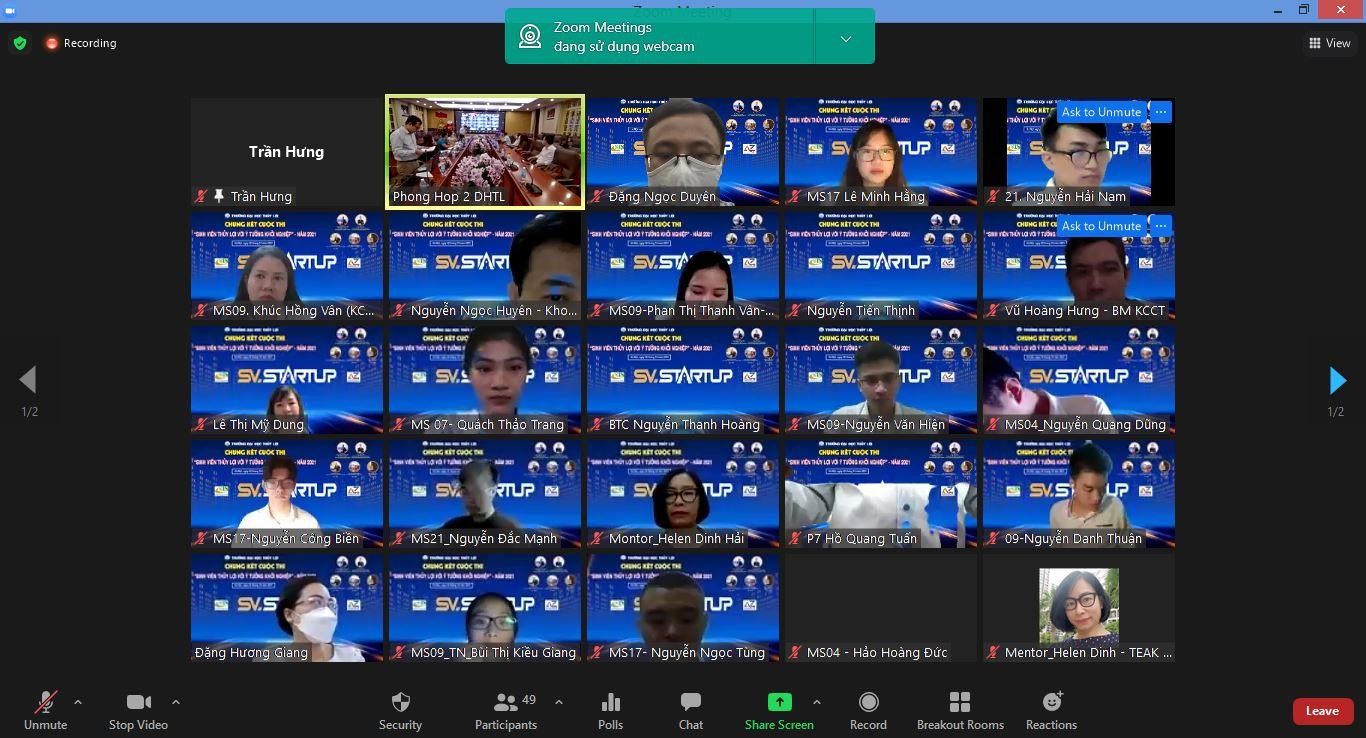Unmute the microphone
The width and height of the screenshot is (1366, 738).
point(45,711)
